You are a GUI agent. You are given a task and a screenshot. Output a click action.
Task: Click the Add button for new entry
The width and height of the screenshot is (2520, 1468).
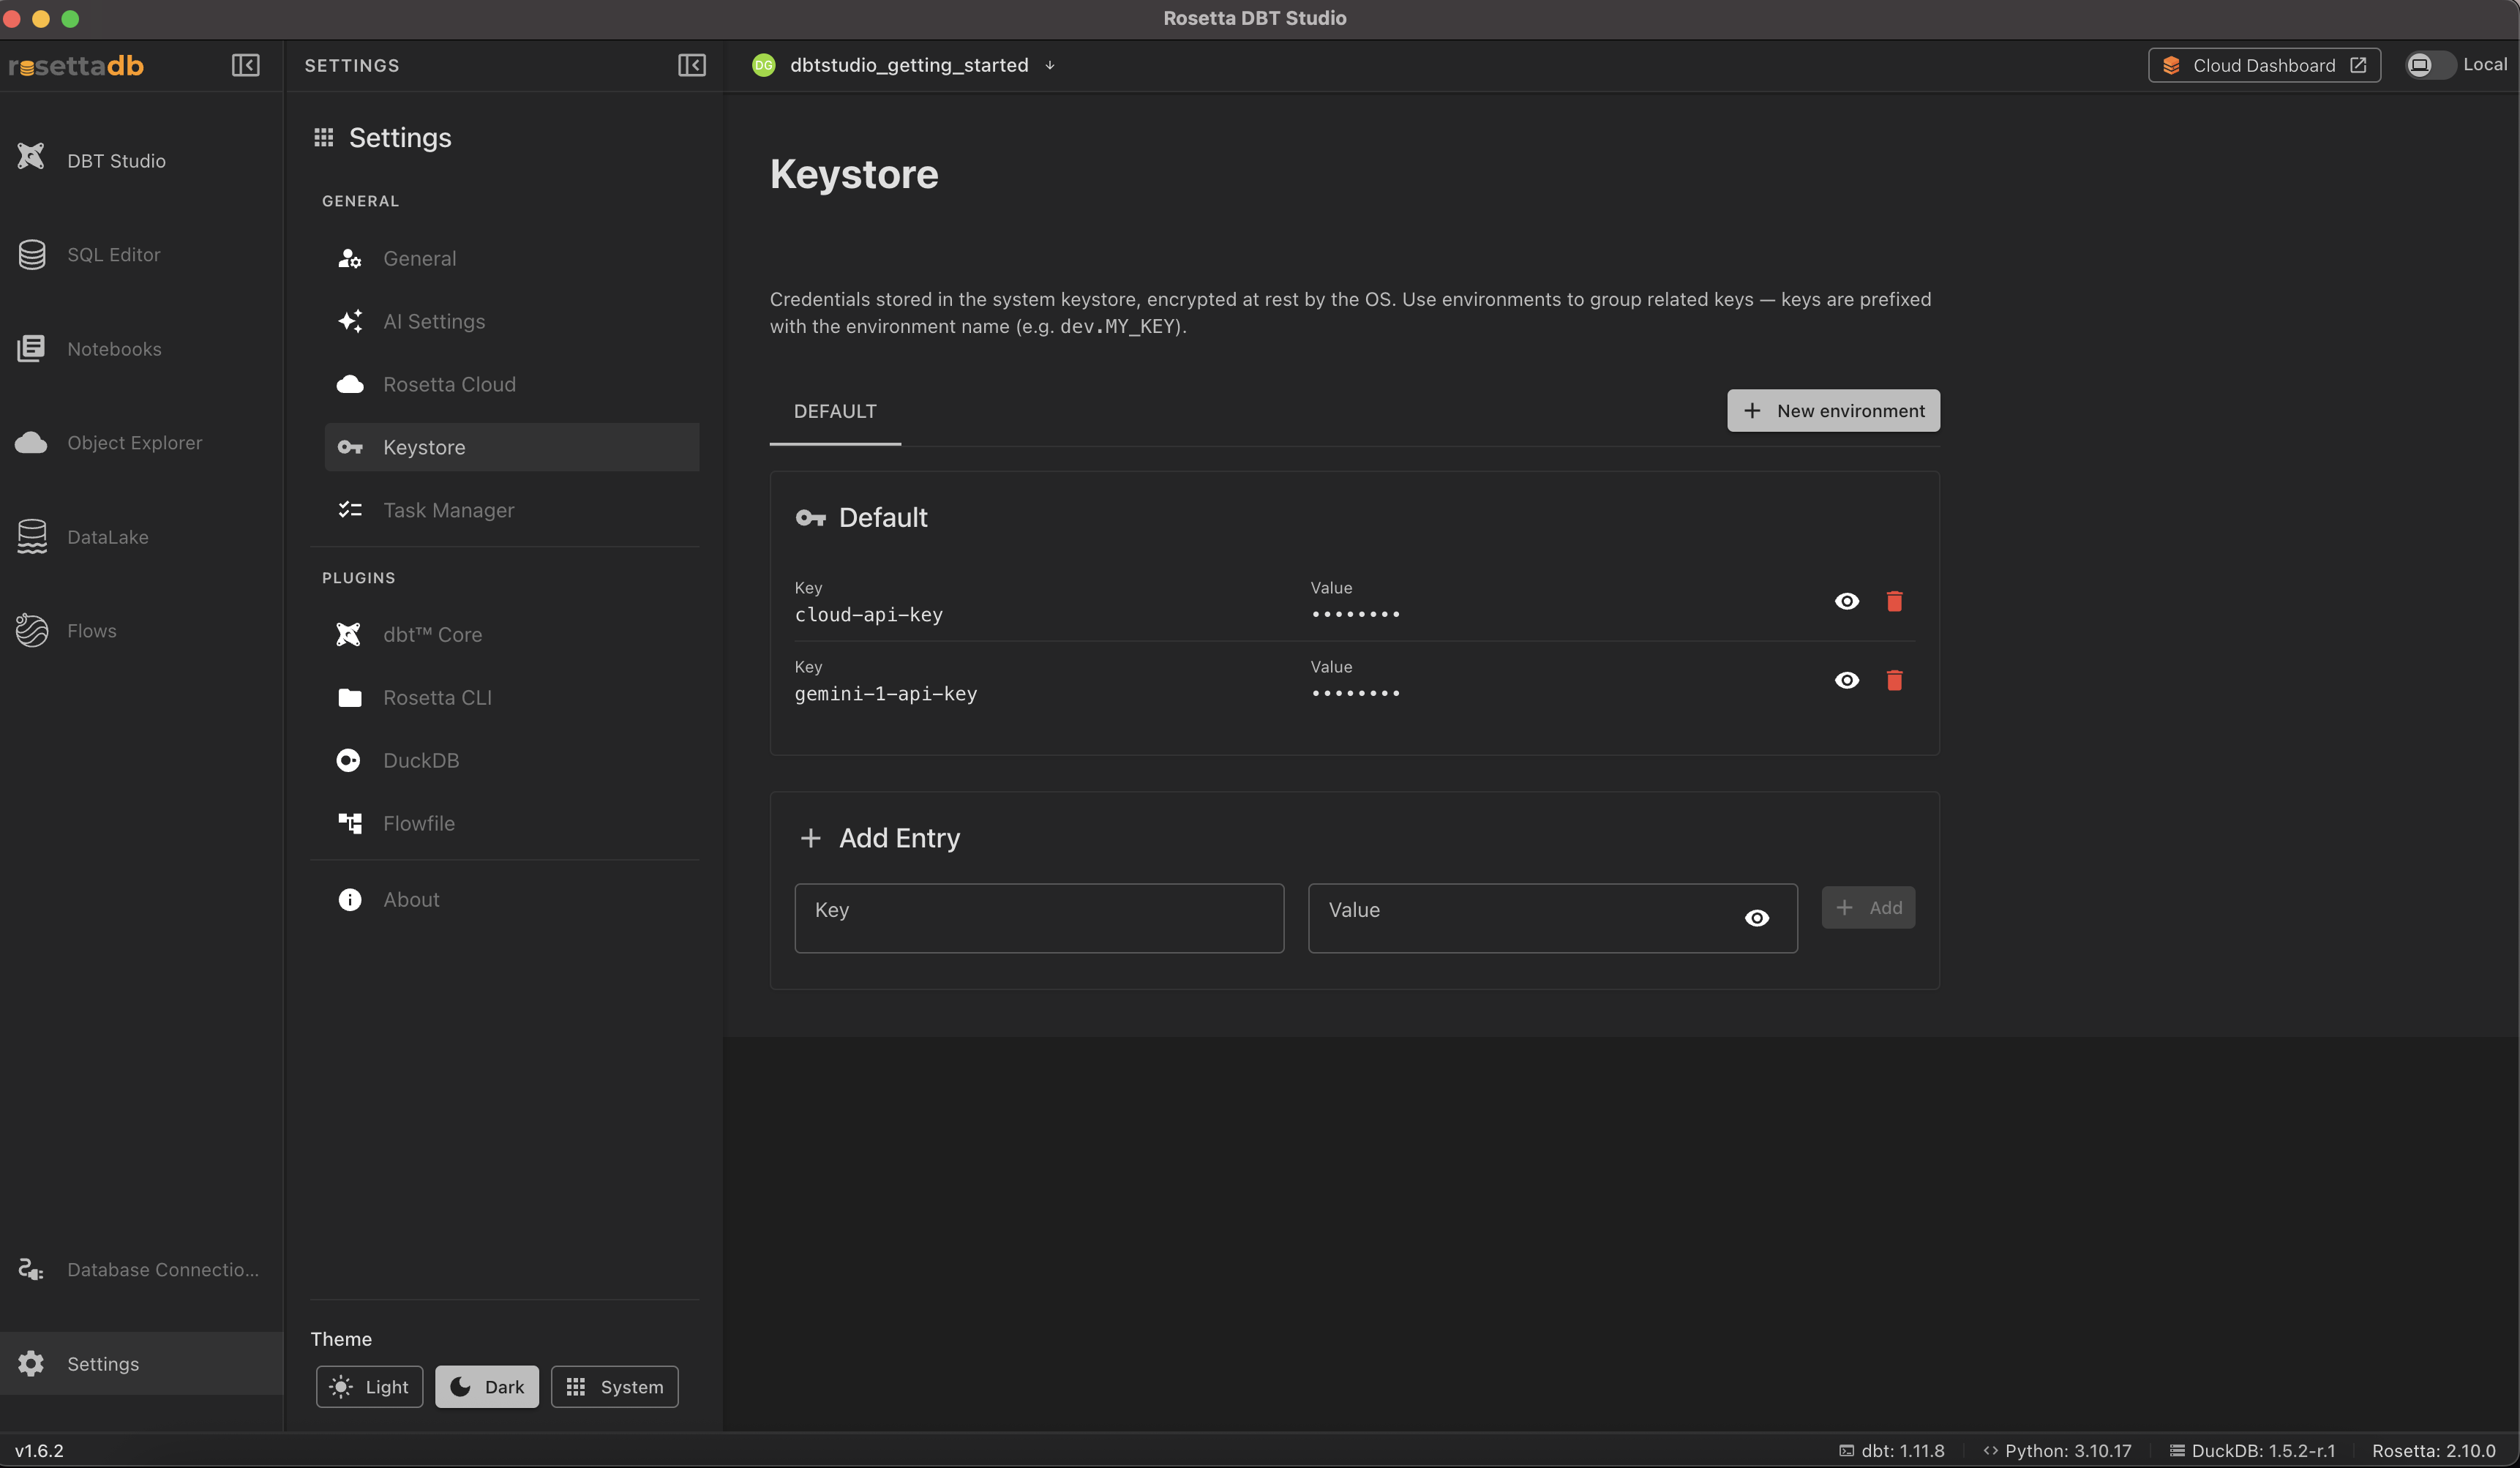click(1868, 907)
